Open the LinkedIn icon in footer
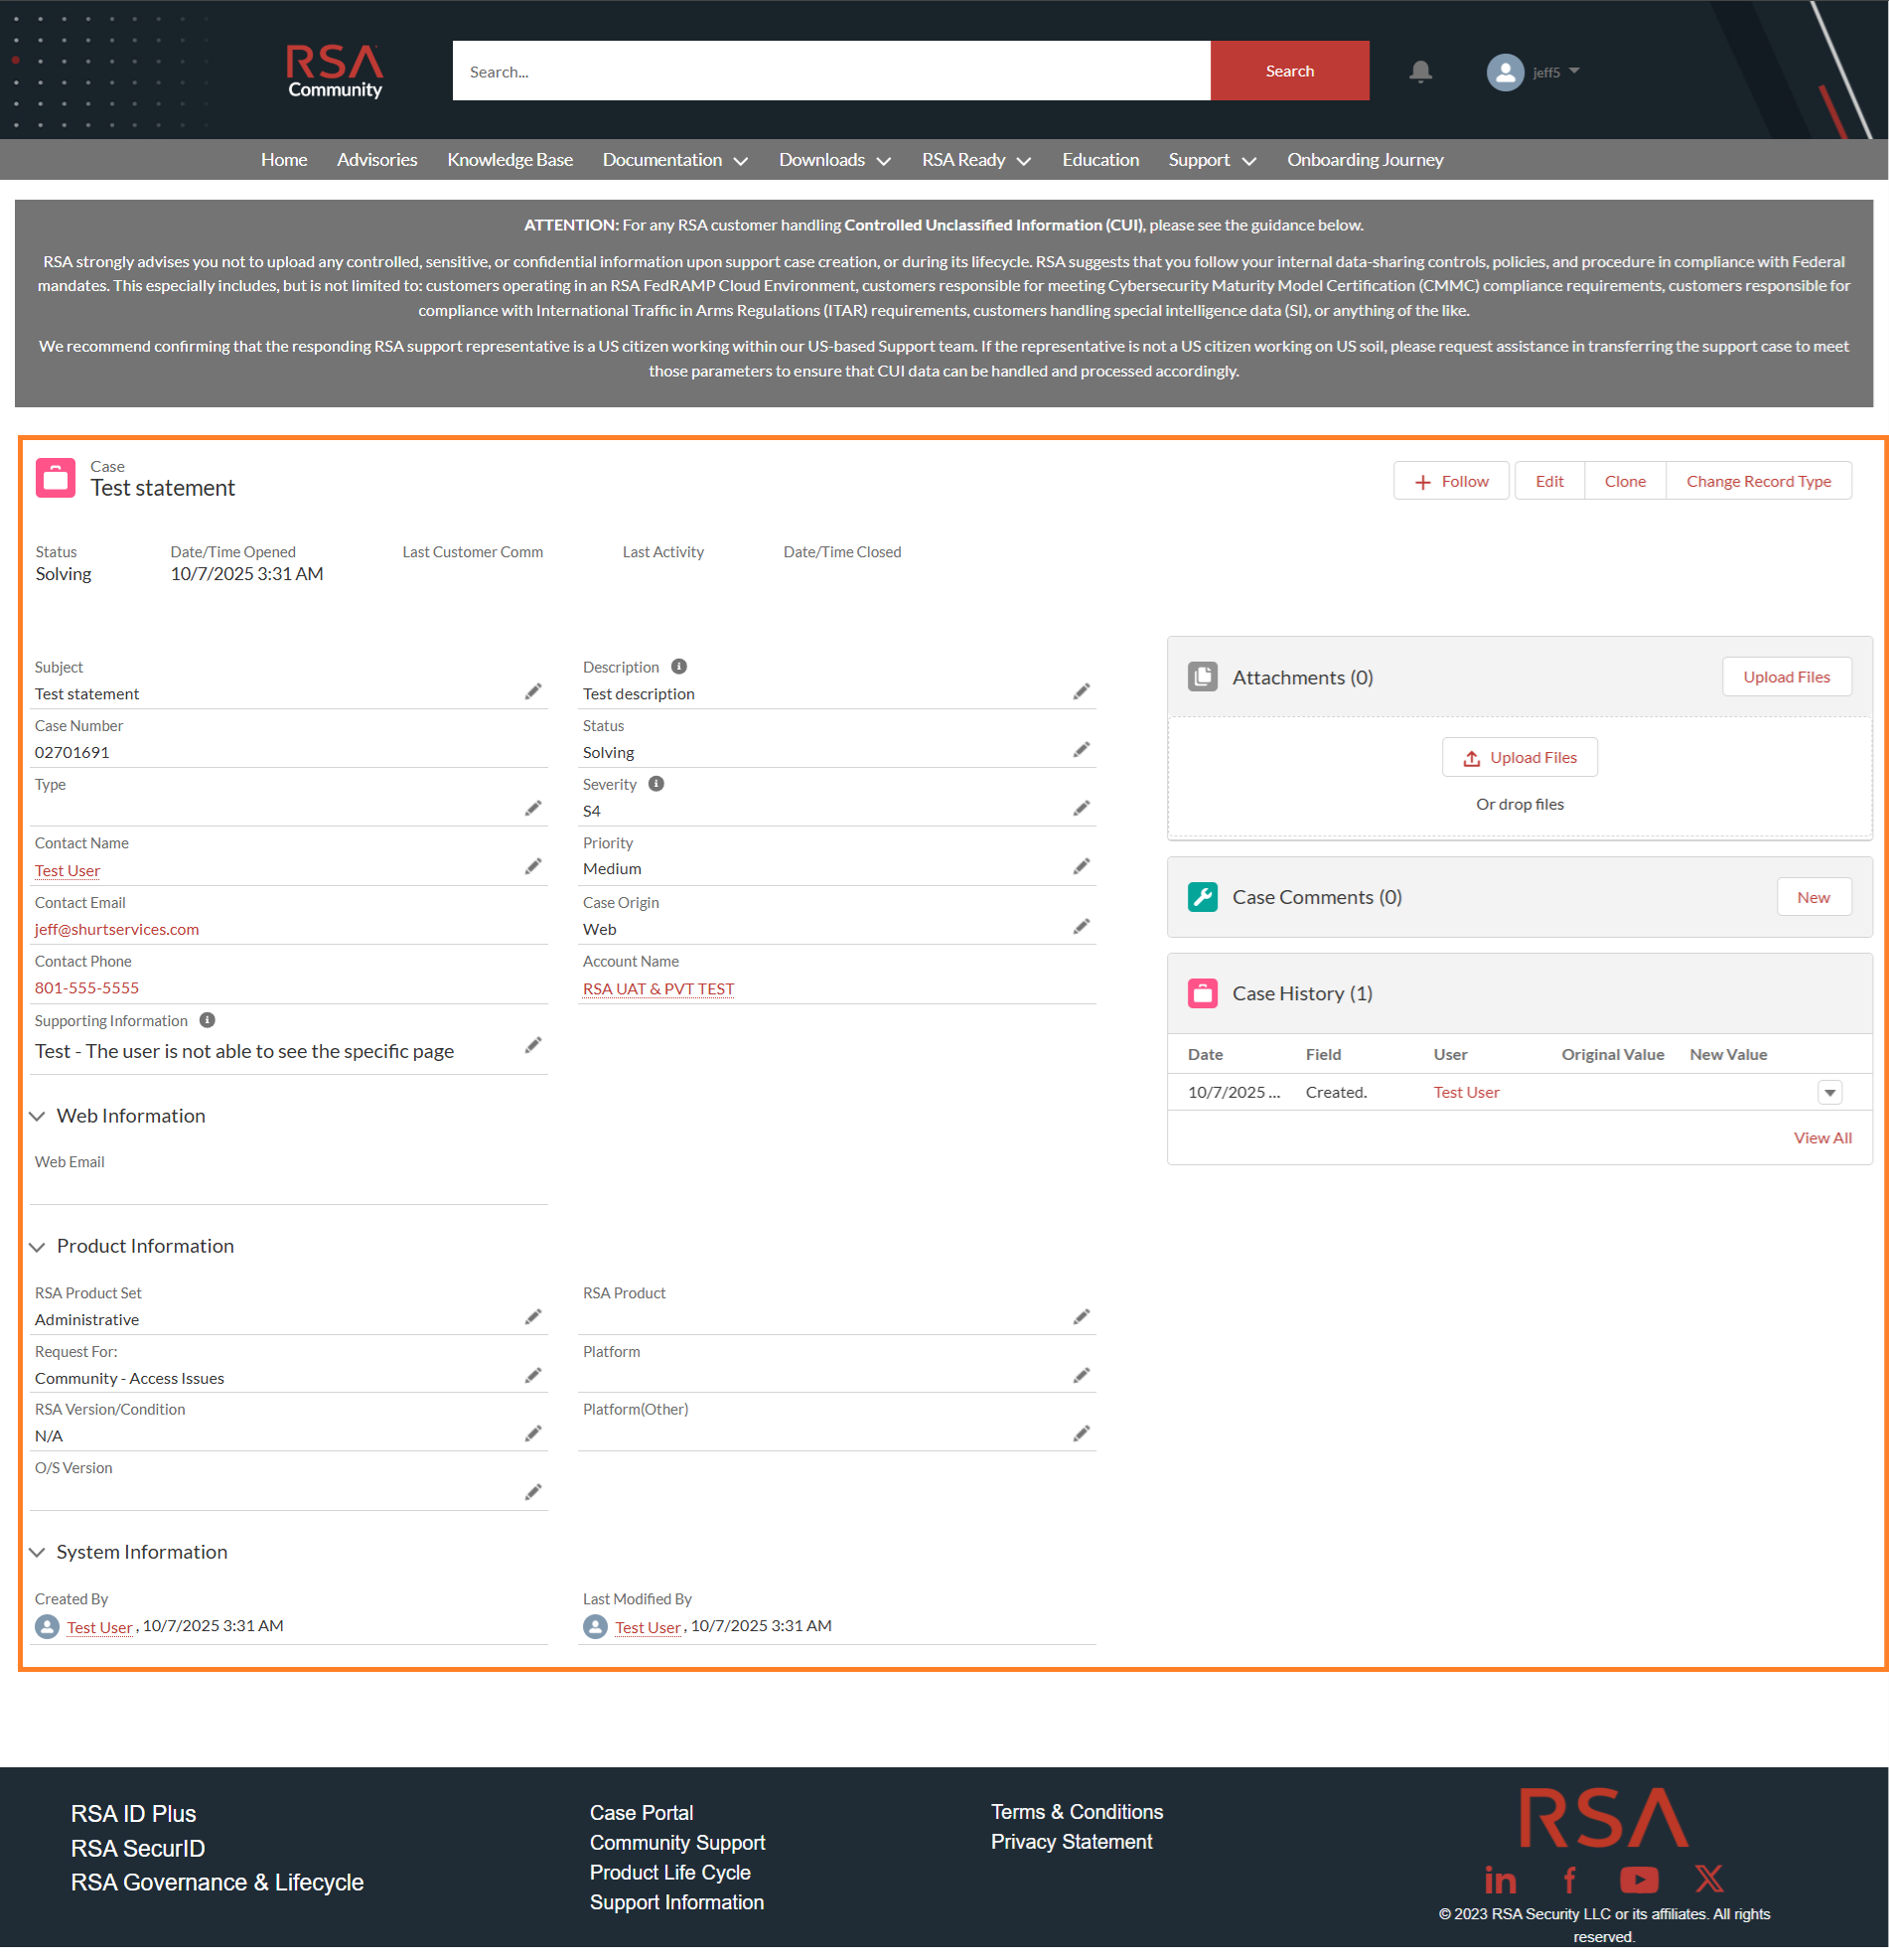 point(1499,1880)
